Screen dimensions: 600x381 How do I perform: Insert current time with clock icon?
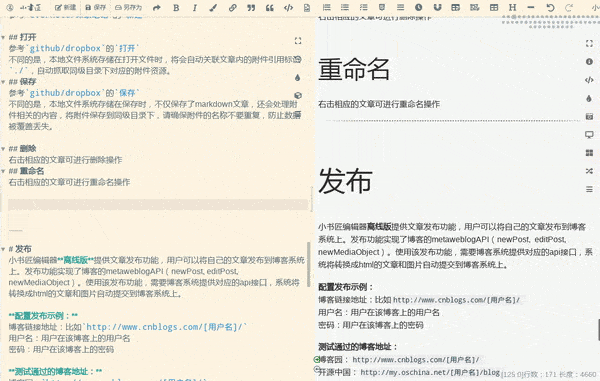[419, 7]
